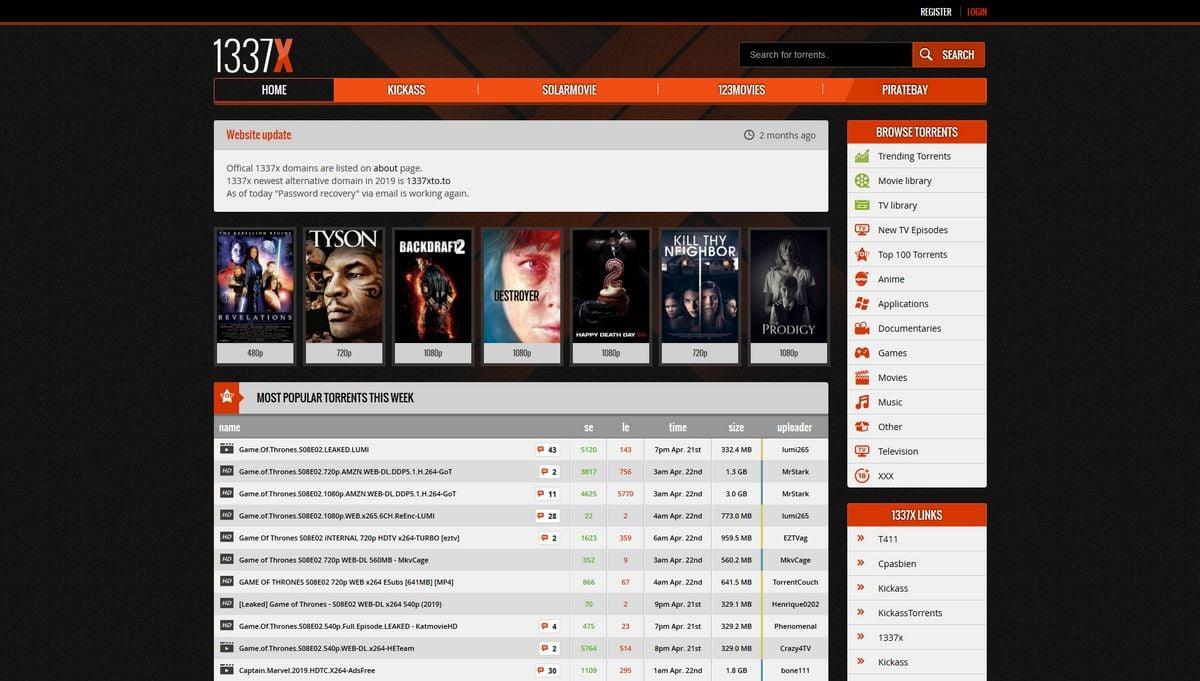Click the Other category folder icon
The image size is (1200, 681).
pos(861,427)
